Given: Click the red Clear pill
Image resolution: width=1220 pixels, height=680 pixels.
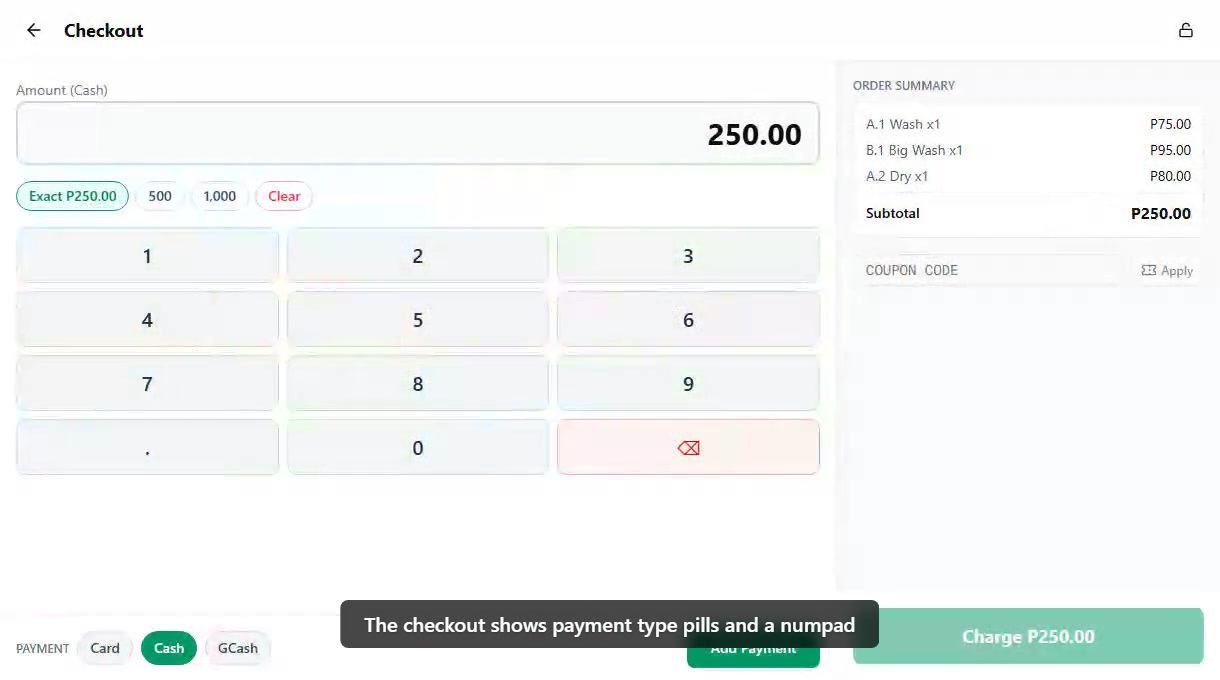Looking at the screenshot, I should click(283, 196).
